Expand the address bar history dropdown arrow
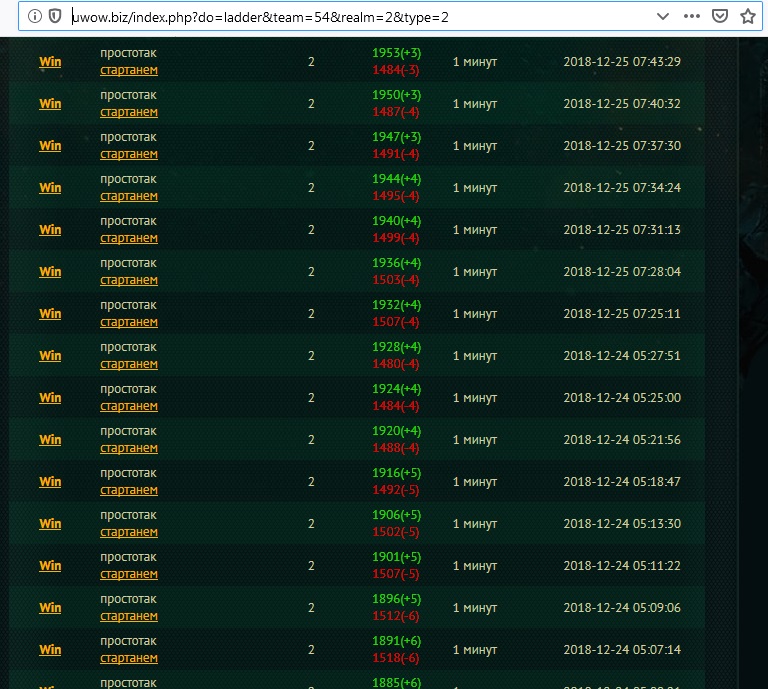This screenshot has height=689, width=768. (x=662, y=16)
